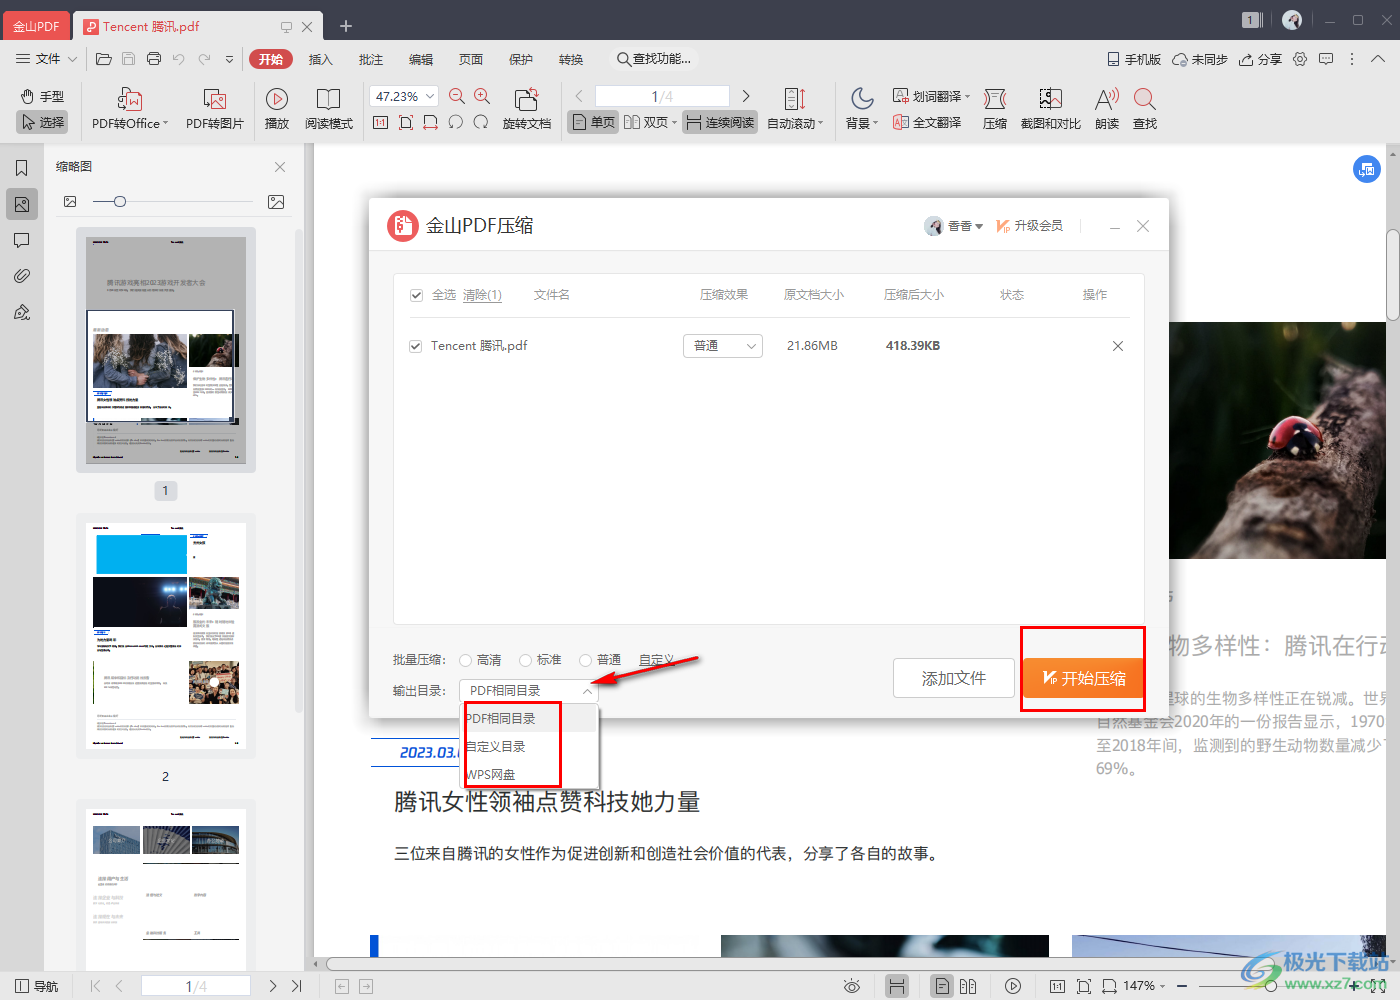Toggle the 全选 checkbox

pos(416,295)
